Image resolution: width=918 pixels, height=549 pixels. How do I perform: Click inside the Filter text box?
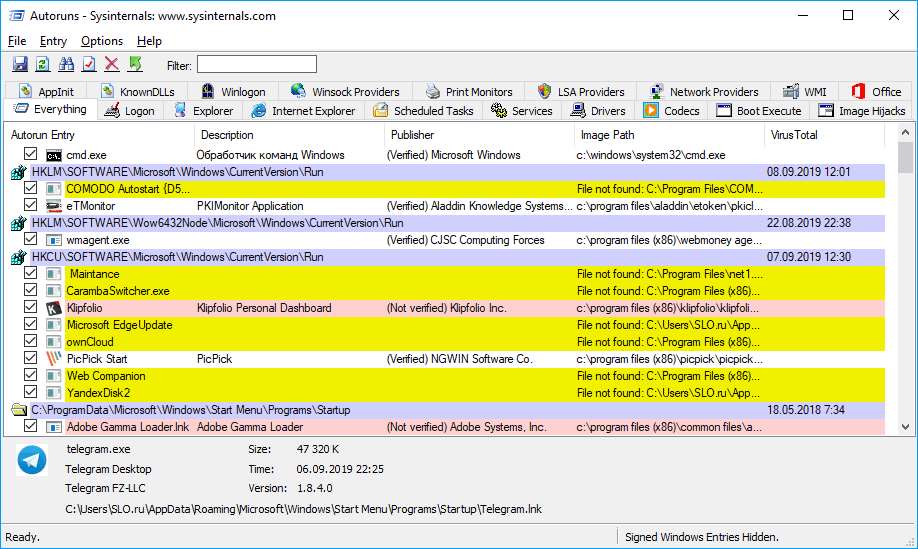pos(256,64)
